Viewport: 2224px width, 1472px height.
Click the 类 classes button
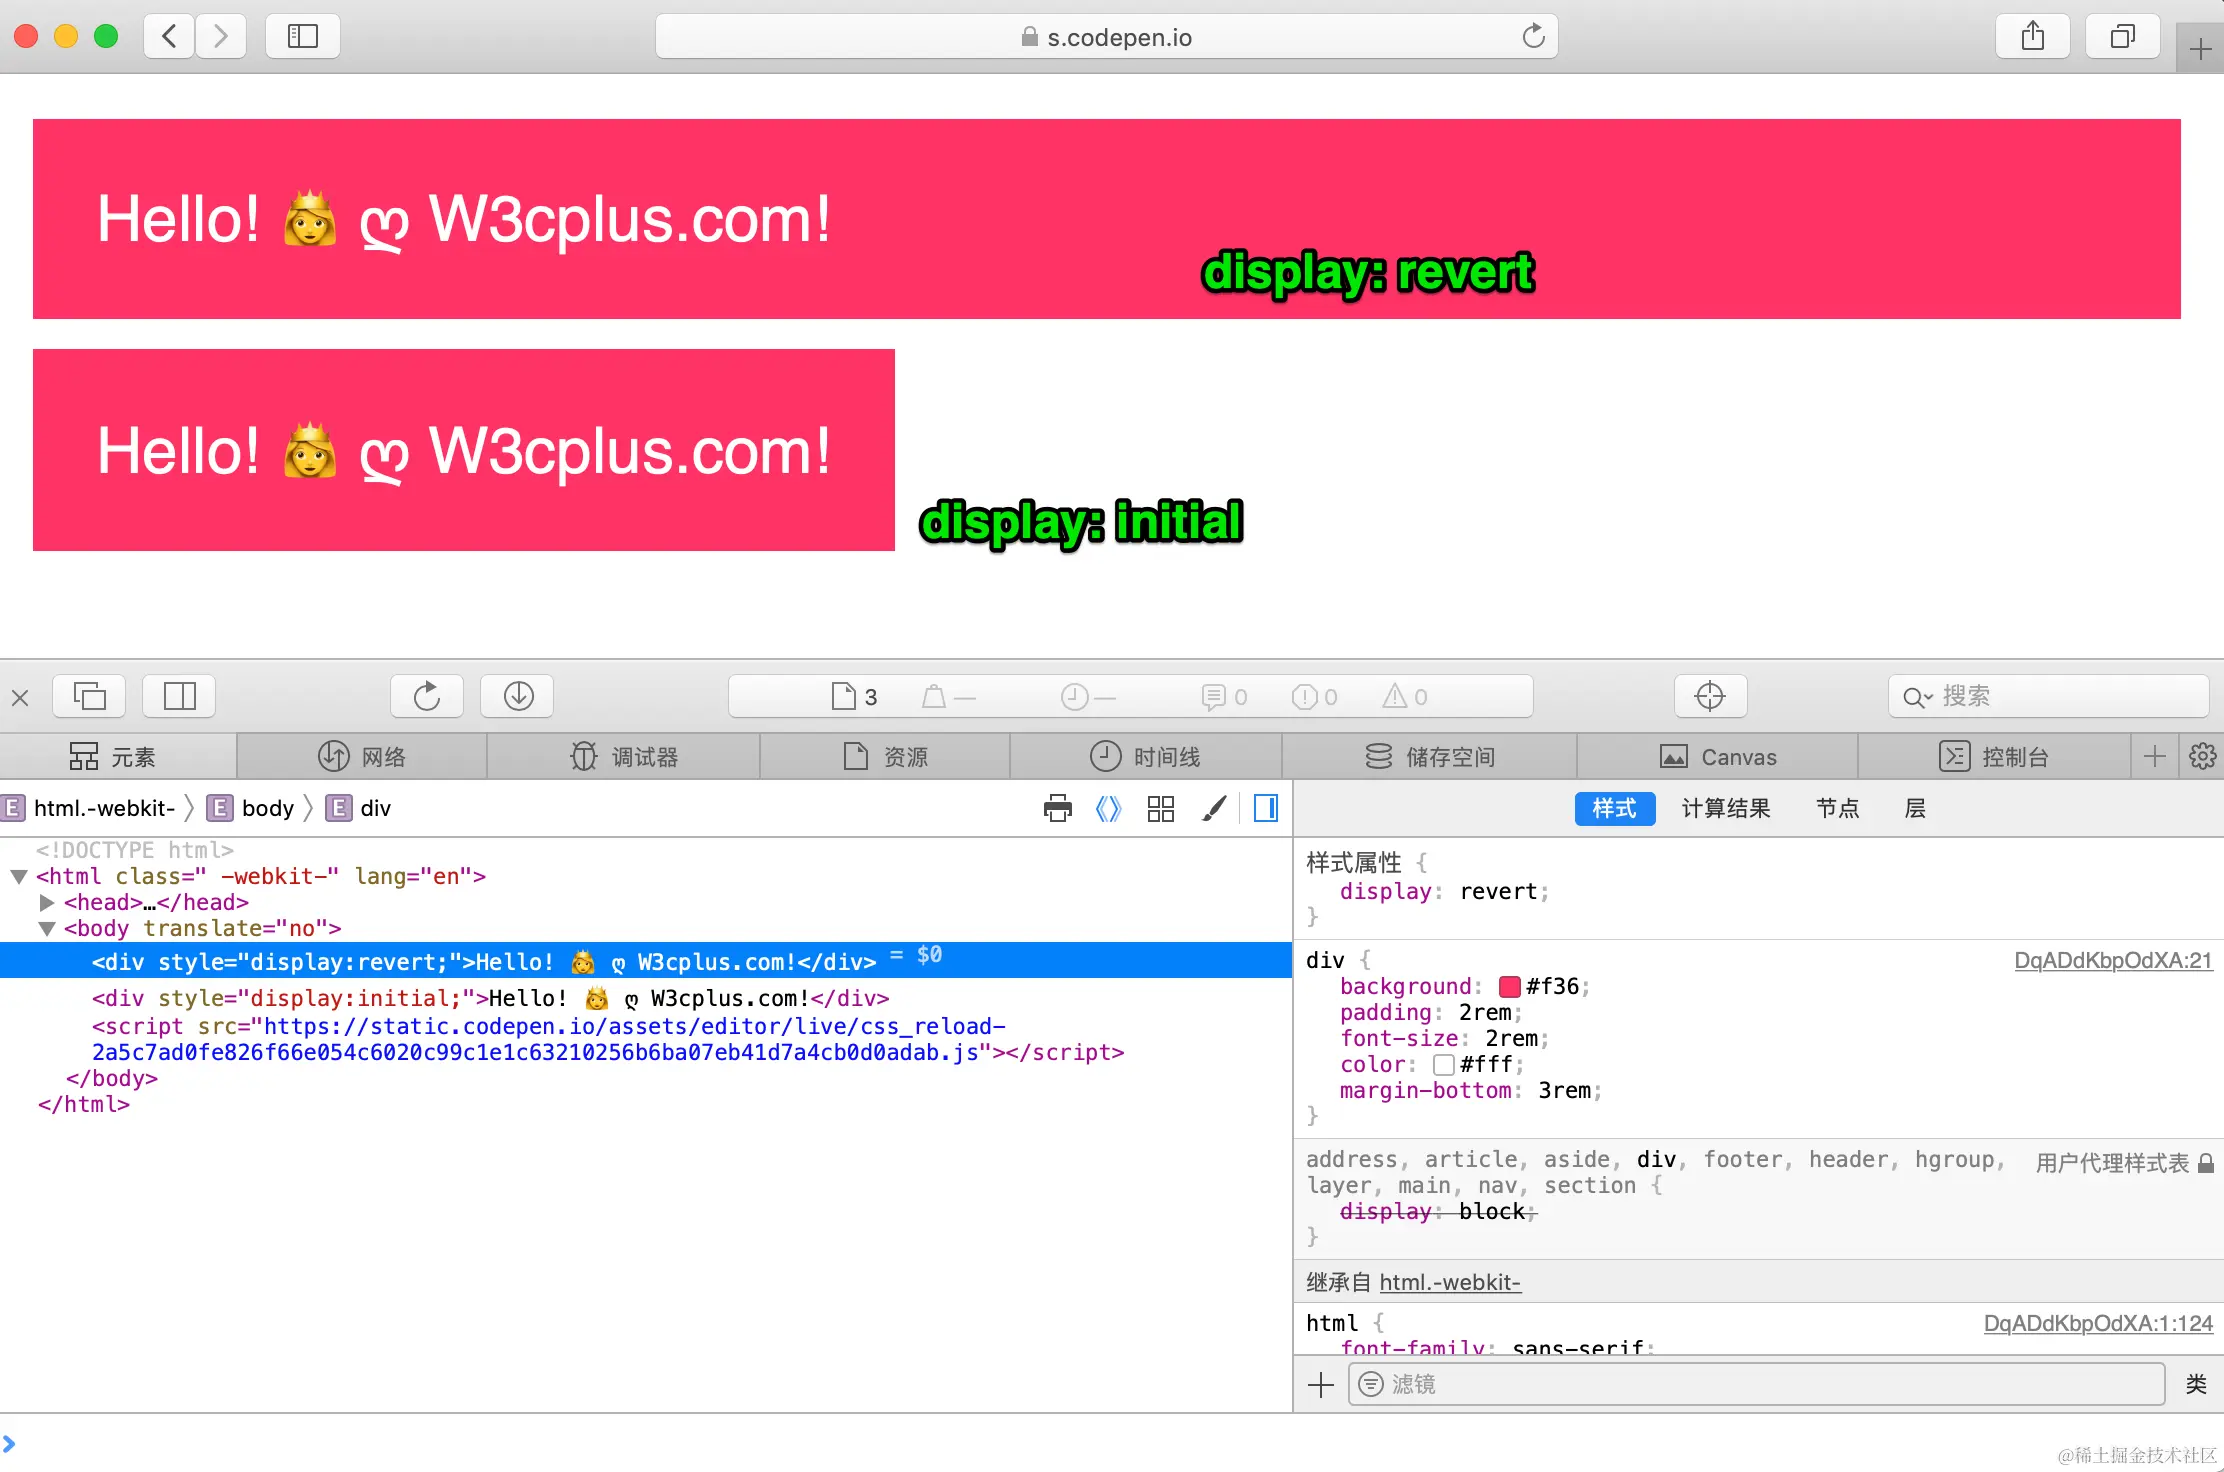pos(2195,1384)
